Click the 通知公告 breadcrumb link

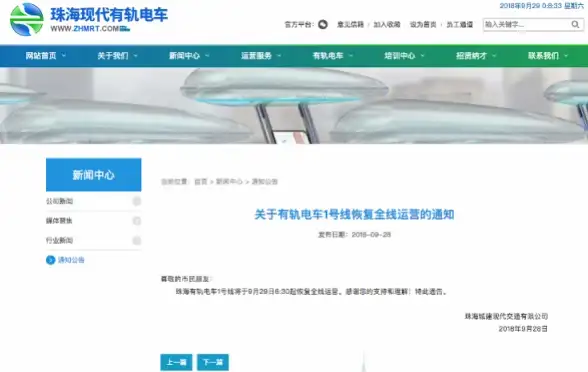pos(264,182)
